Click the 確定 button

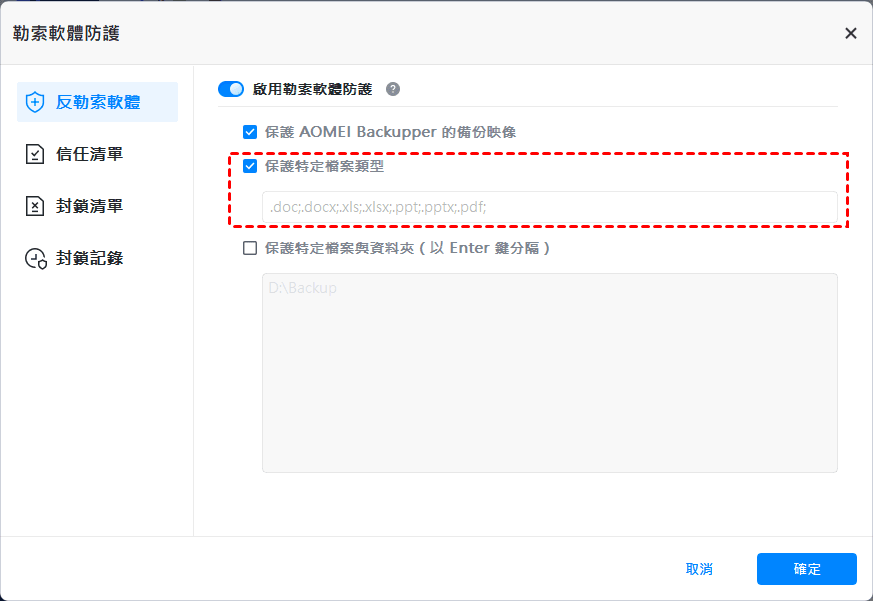[807, 569]
